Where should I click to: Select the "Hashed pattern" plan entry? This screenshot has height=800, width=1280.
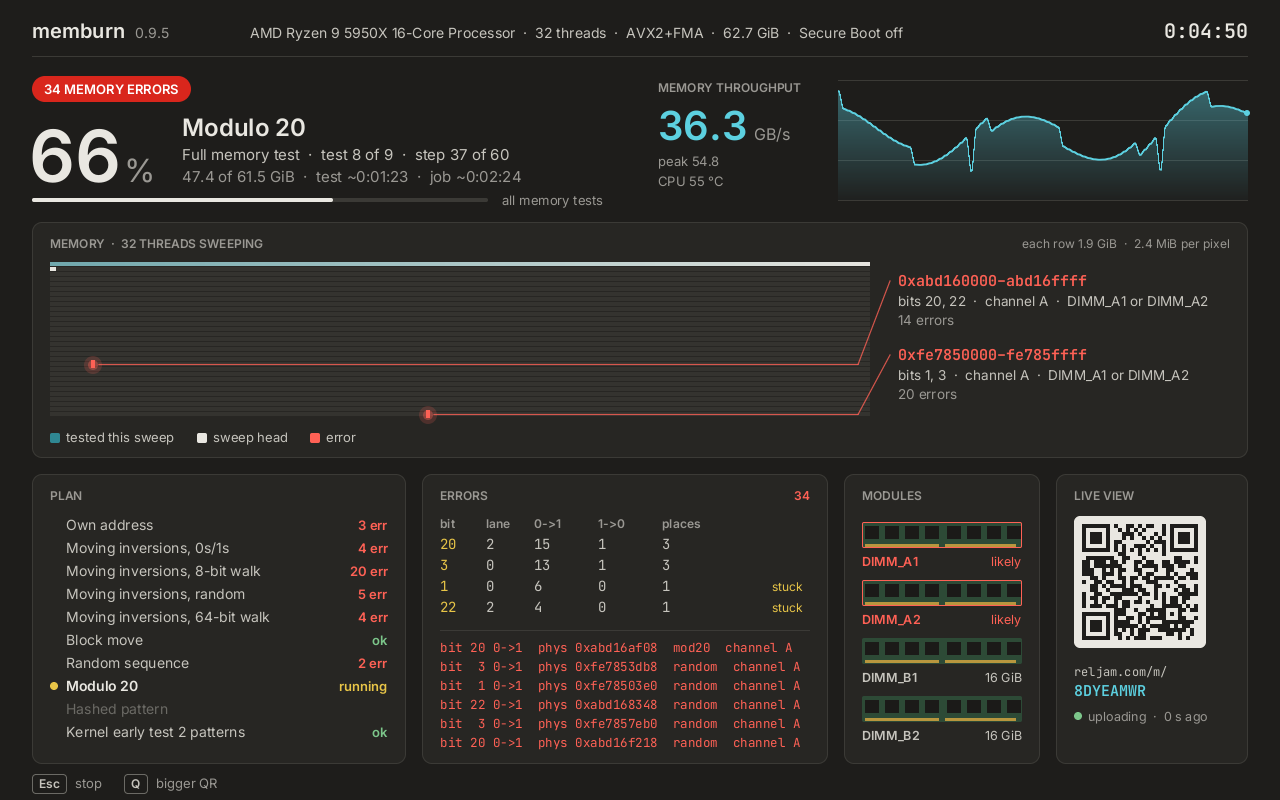(x=218, y=709)
